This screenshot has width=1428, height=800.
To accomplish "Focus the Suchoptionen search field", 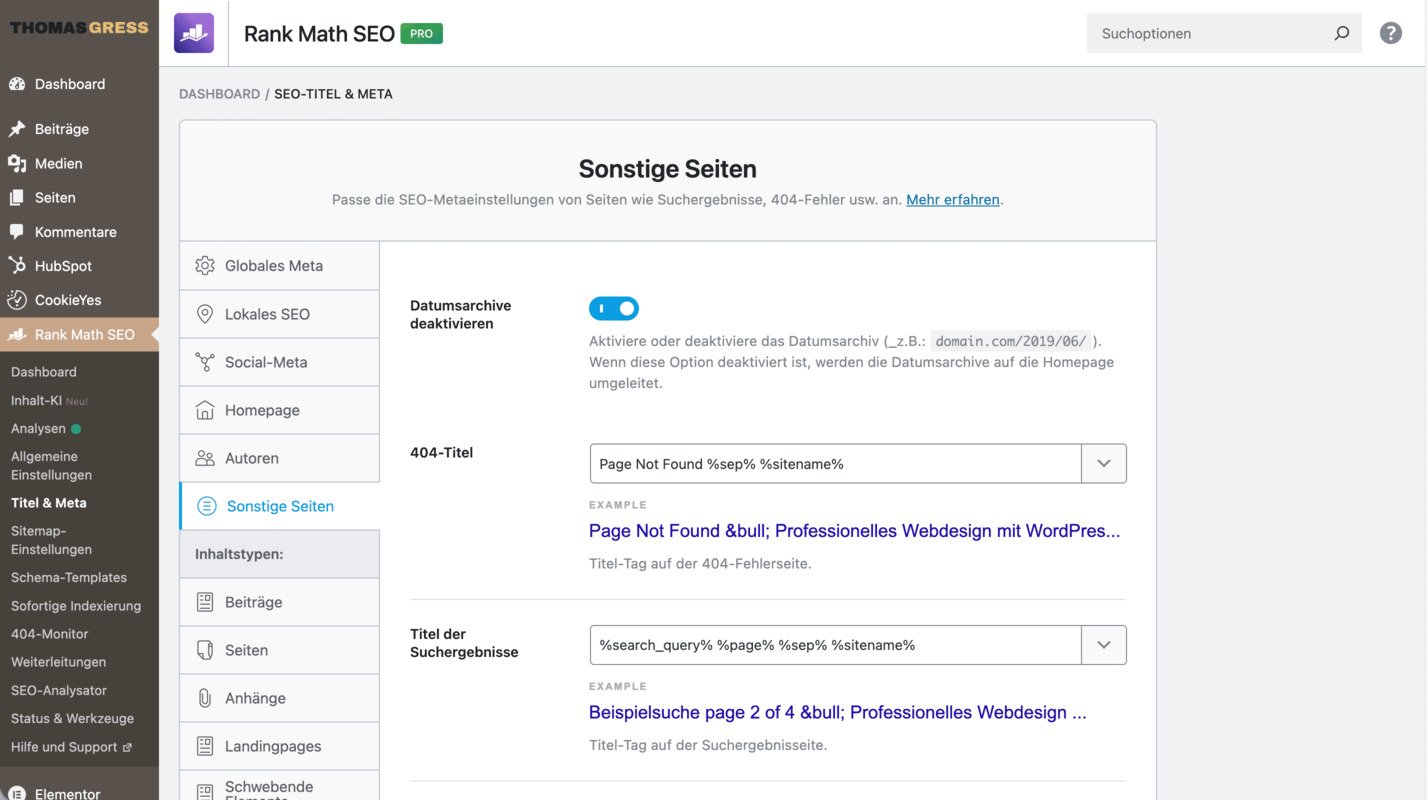I will [1210, 33].
